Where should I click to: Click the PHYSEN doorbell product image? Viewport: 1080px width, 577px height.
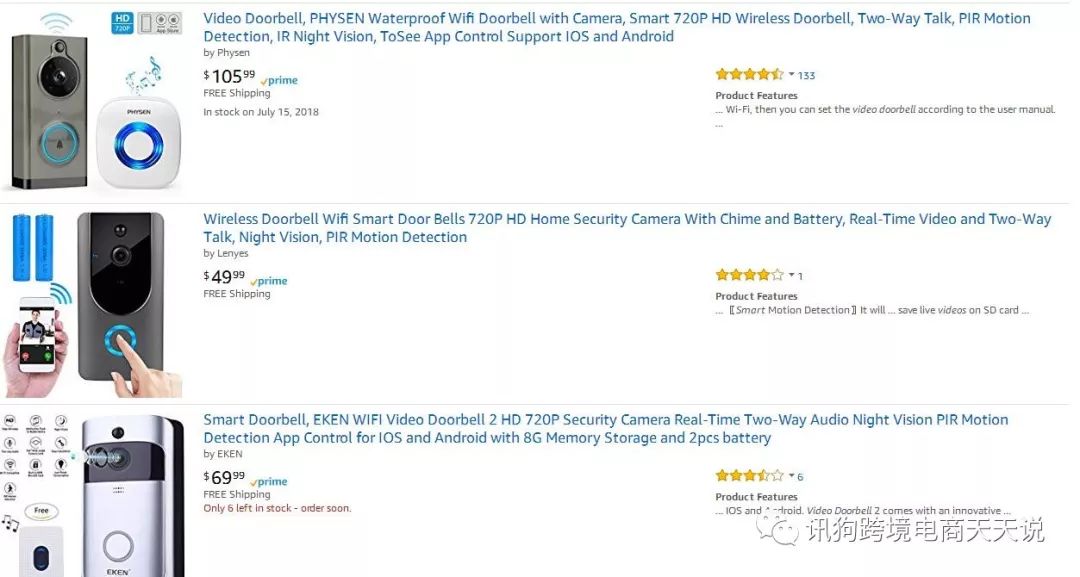(x=93, y=102)
